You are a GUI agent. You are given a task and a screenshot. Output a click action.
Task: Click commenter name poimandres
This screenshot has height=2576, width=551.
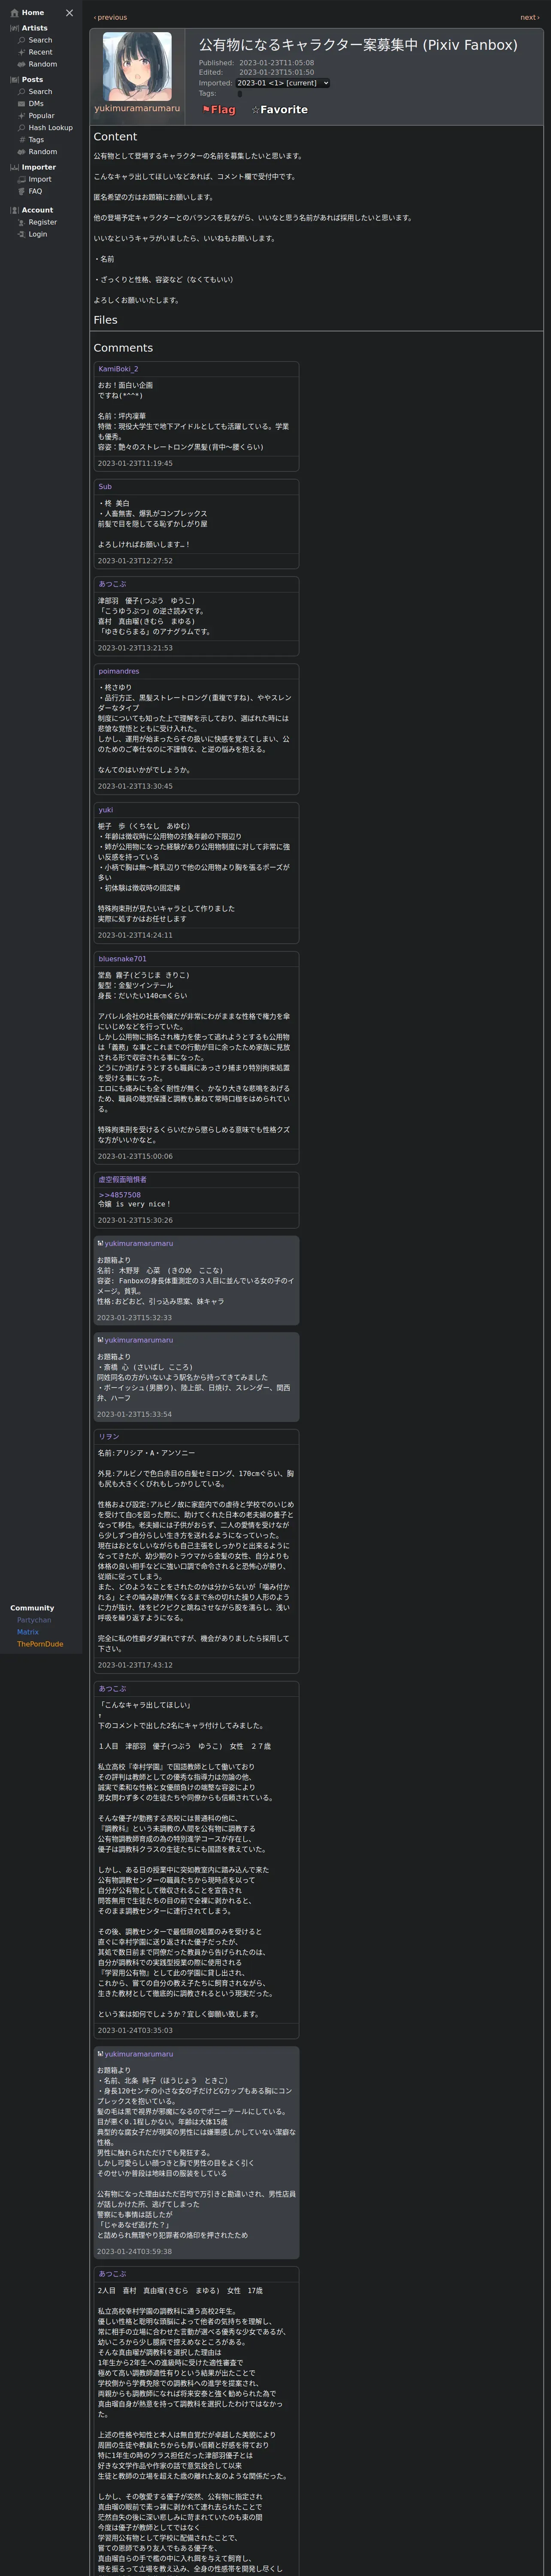tap(119, 671)
